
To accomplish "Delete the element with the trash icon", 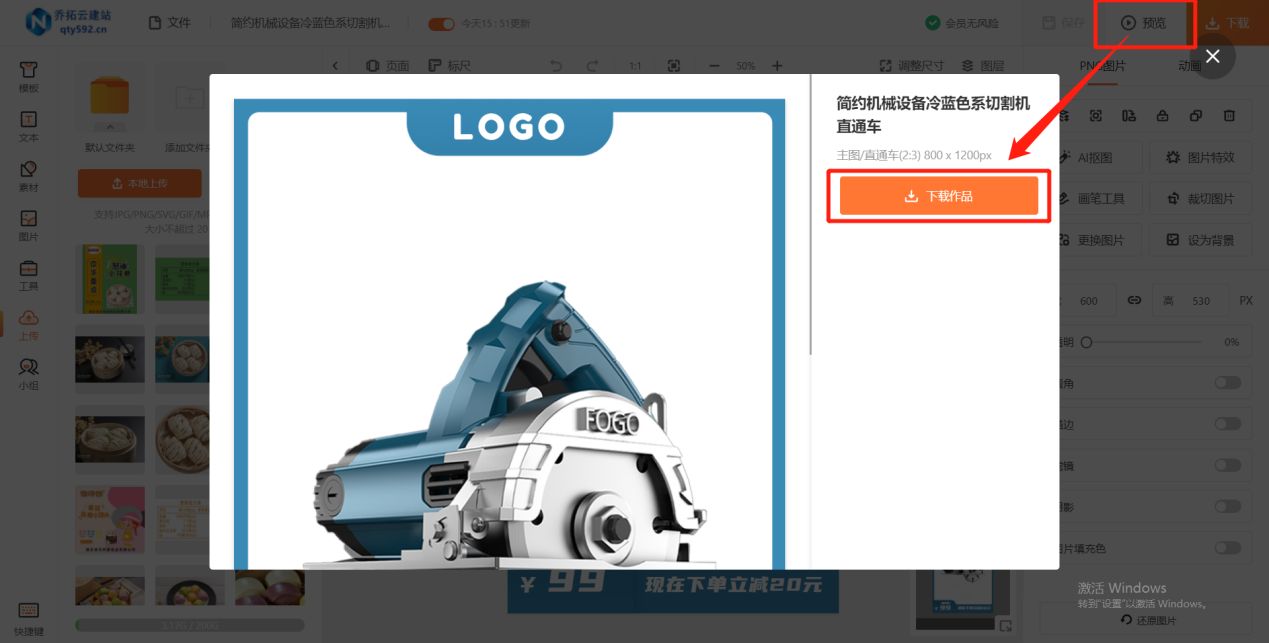I will coord(1229,115).
